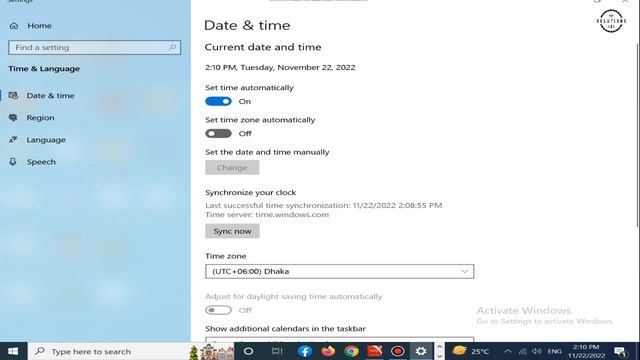The height and width of the screenshot is (360, 640).
Task: Click the 'Last successful time synchronization' line
Action: 324,205
